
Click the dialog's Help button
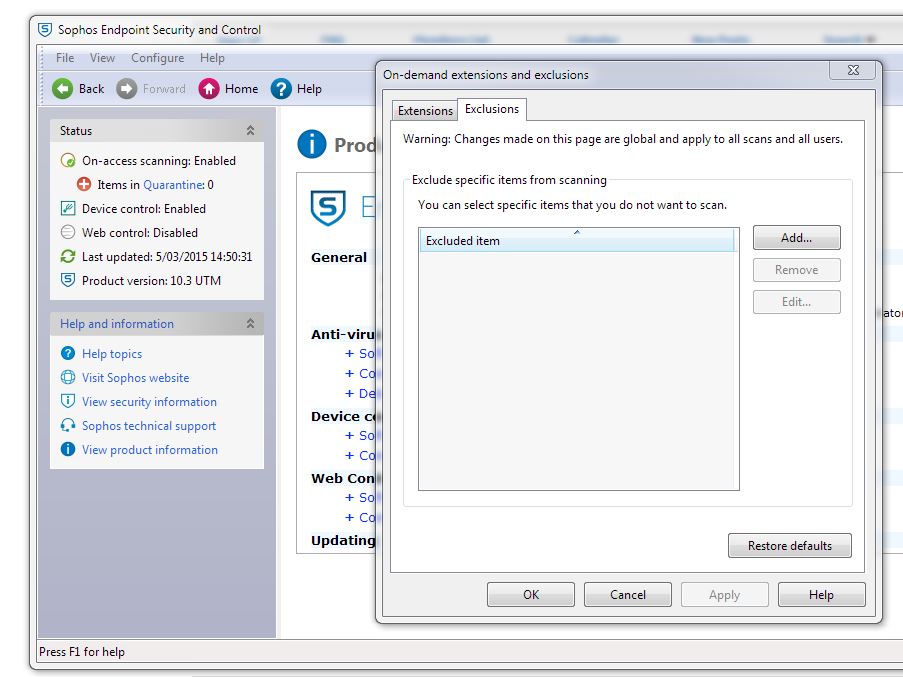[821, 595]
